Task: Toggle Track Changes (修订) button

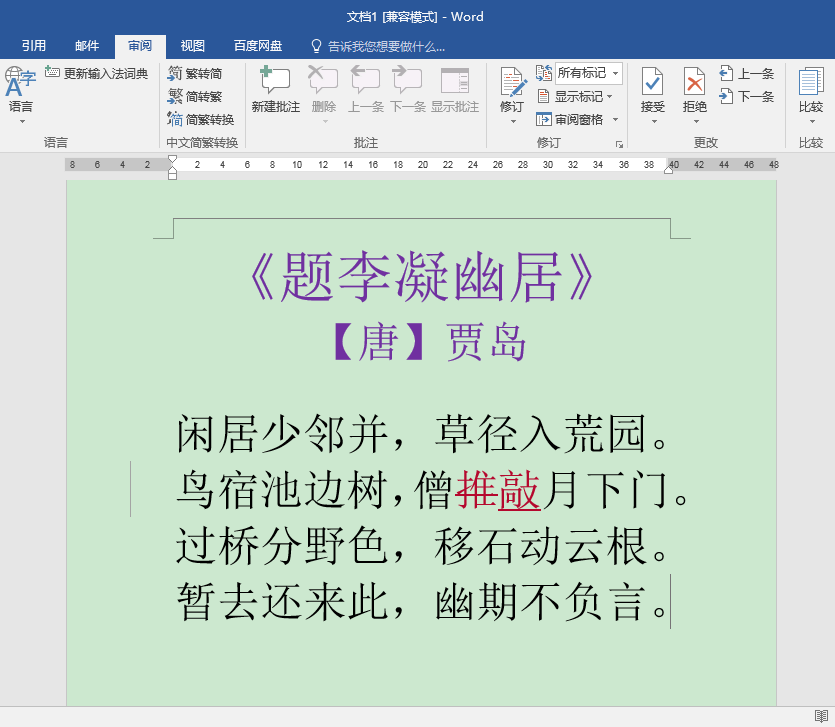Action: [x=513, y=89]
